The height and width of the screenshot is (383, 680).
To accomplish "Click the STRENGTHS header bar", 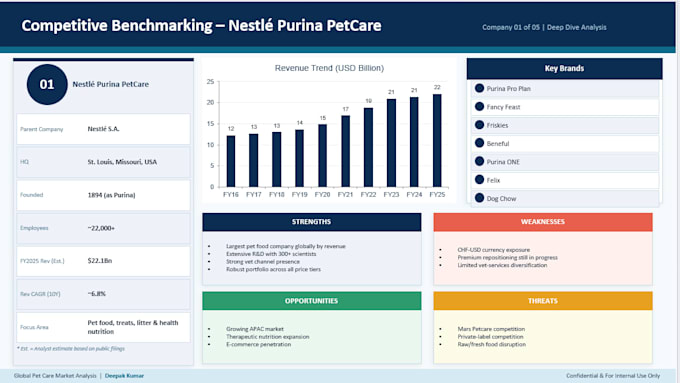I will tap(311, 222).
